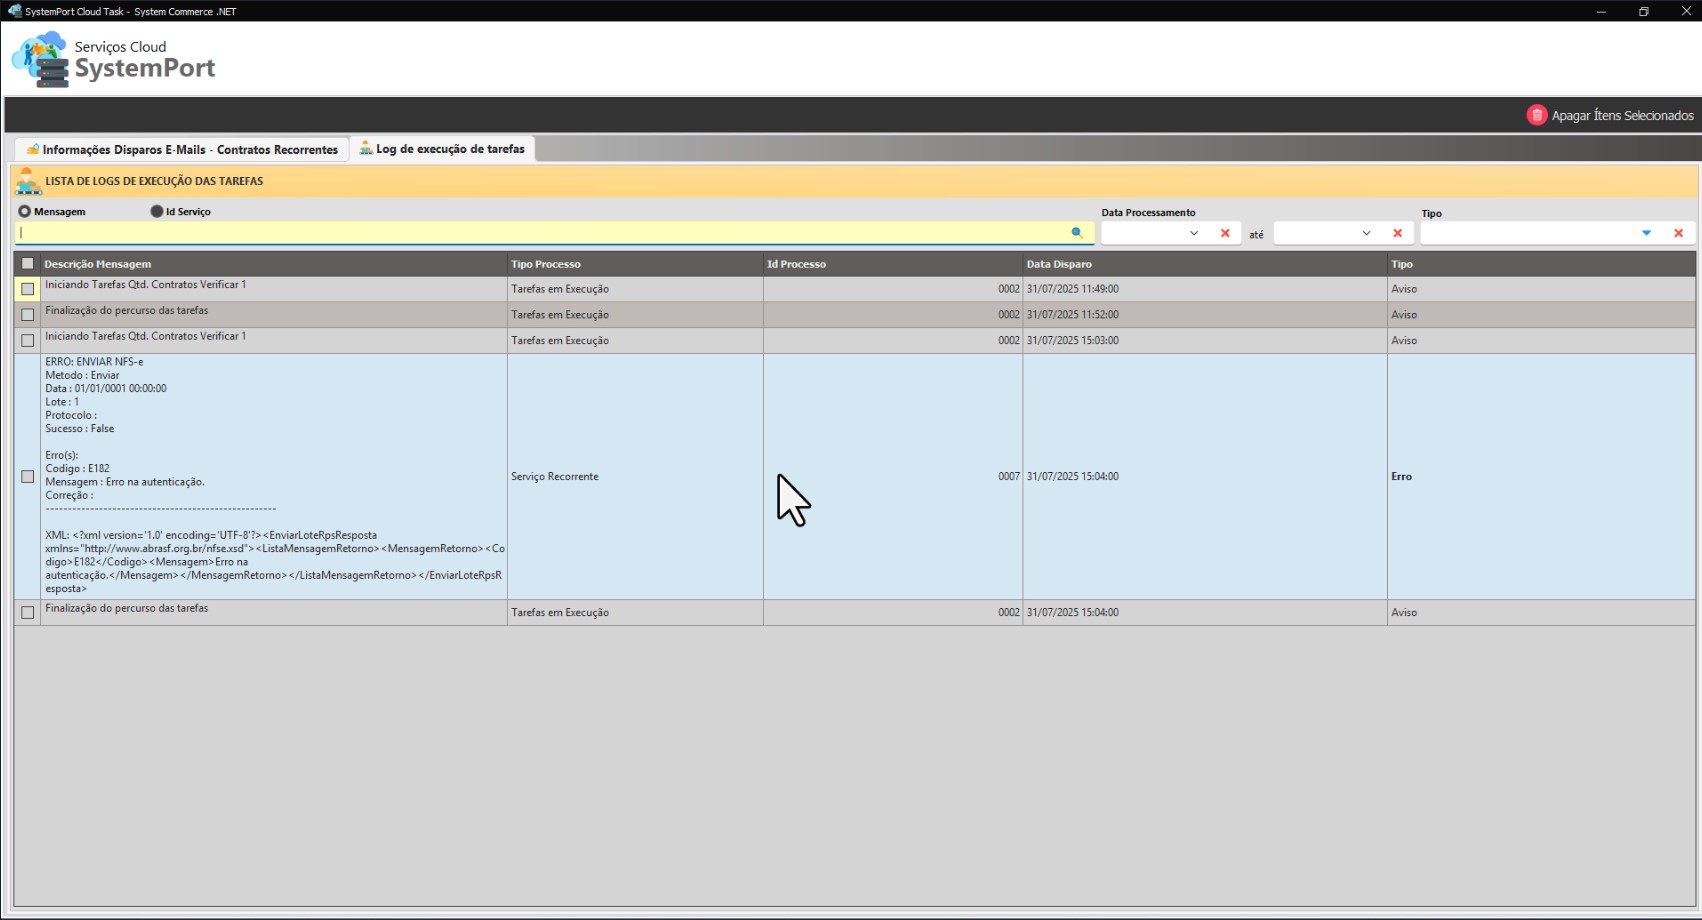
Task: Select the Id Serviço radio option
Action: click(157, 212)
